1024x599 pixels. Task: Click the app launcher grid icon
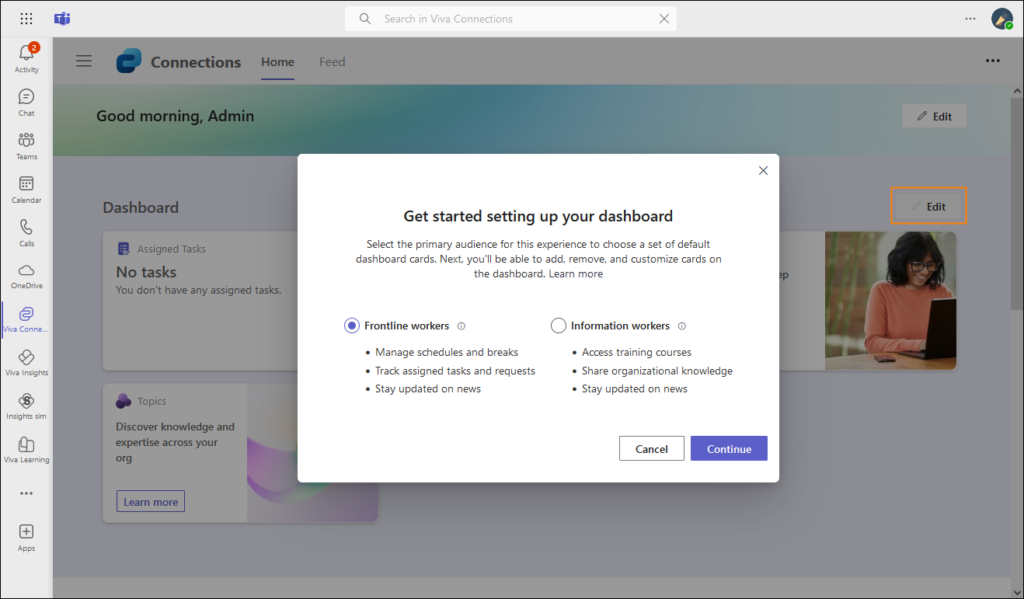(x=24, y=17)
